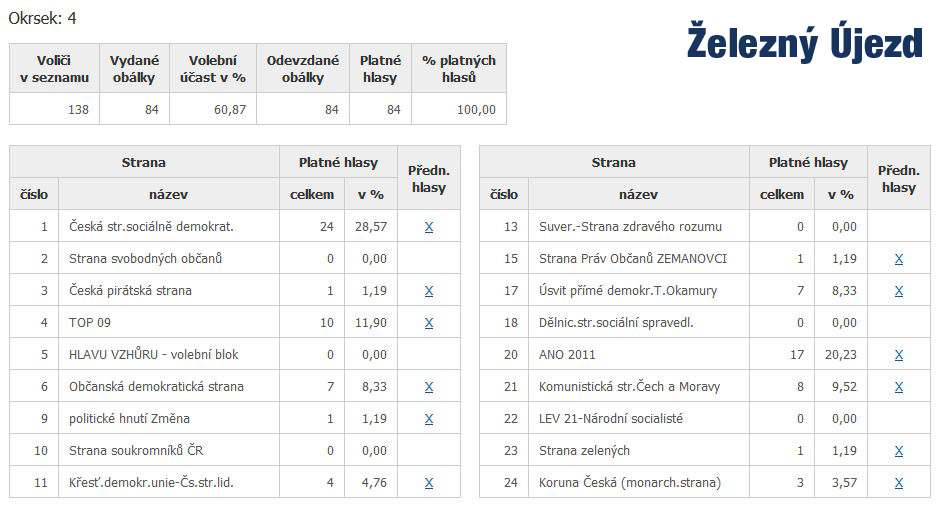The image size is (941, 508).
Task: Click the Voliči v seznamu header
Action: 54,69
